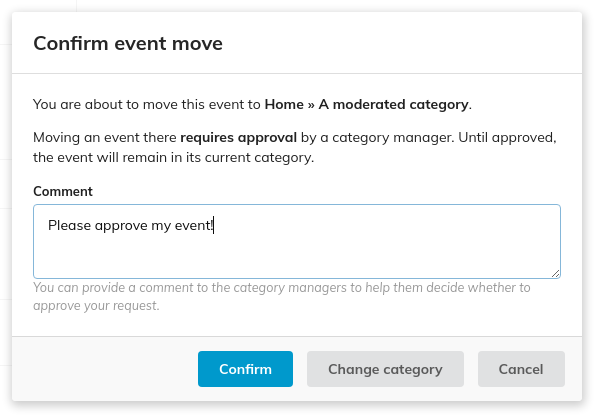
Task: Click the bold "A moderated category" text
Action: (x=394, y=104)
